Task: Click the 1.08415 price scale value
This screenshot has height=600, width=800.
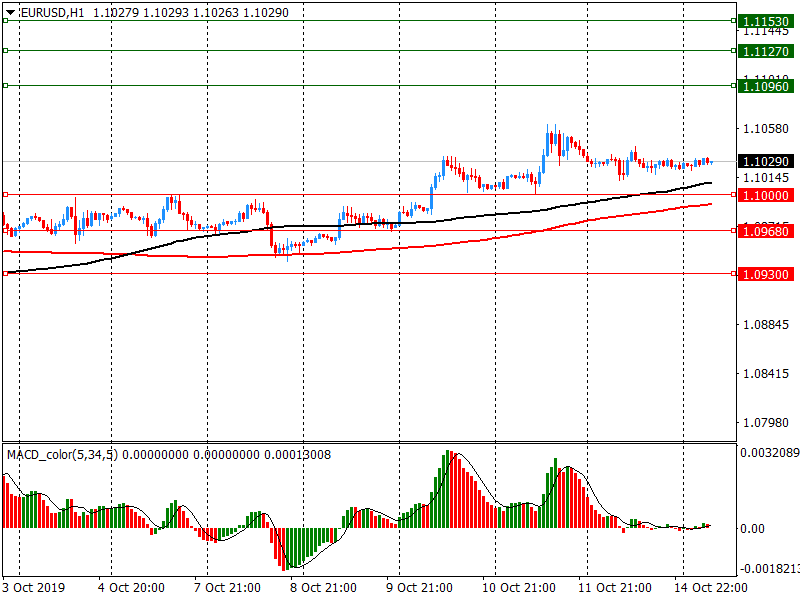Action: pos(766,373)
